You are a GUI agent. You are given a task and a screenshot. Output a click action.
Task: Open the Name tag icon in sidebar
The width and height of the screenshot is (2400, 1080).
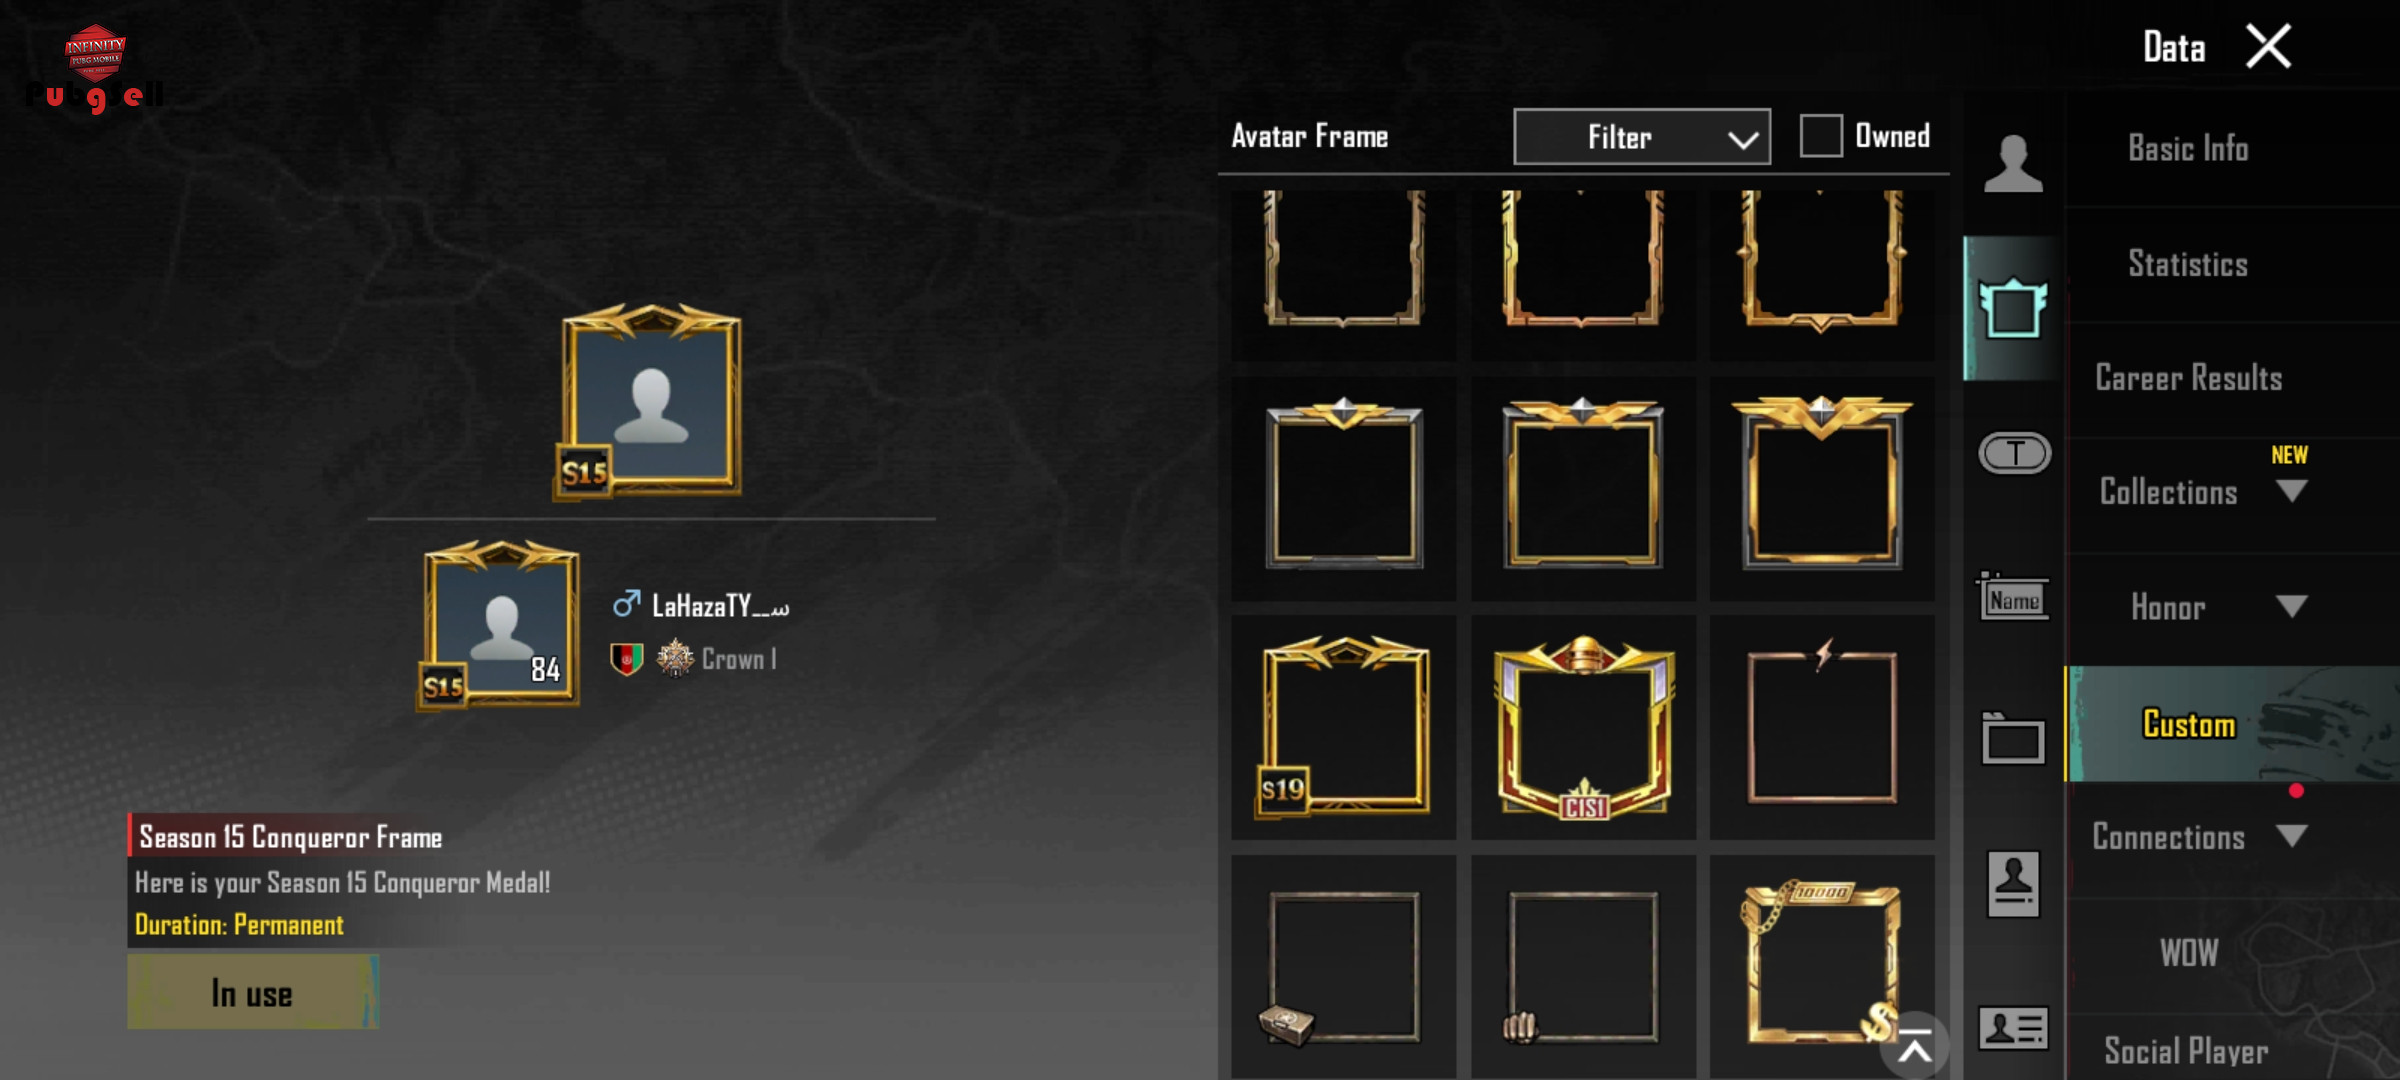click(2013, 597)
